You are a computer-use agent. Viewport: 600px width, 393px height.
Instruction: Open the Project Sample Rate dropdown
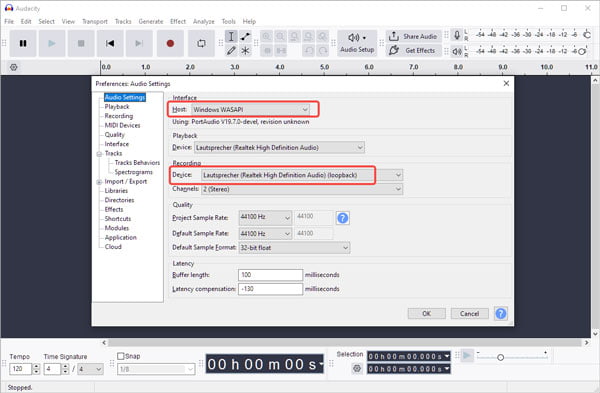[x=265, y=217]
